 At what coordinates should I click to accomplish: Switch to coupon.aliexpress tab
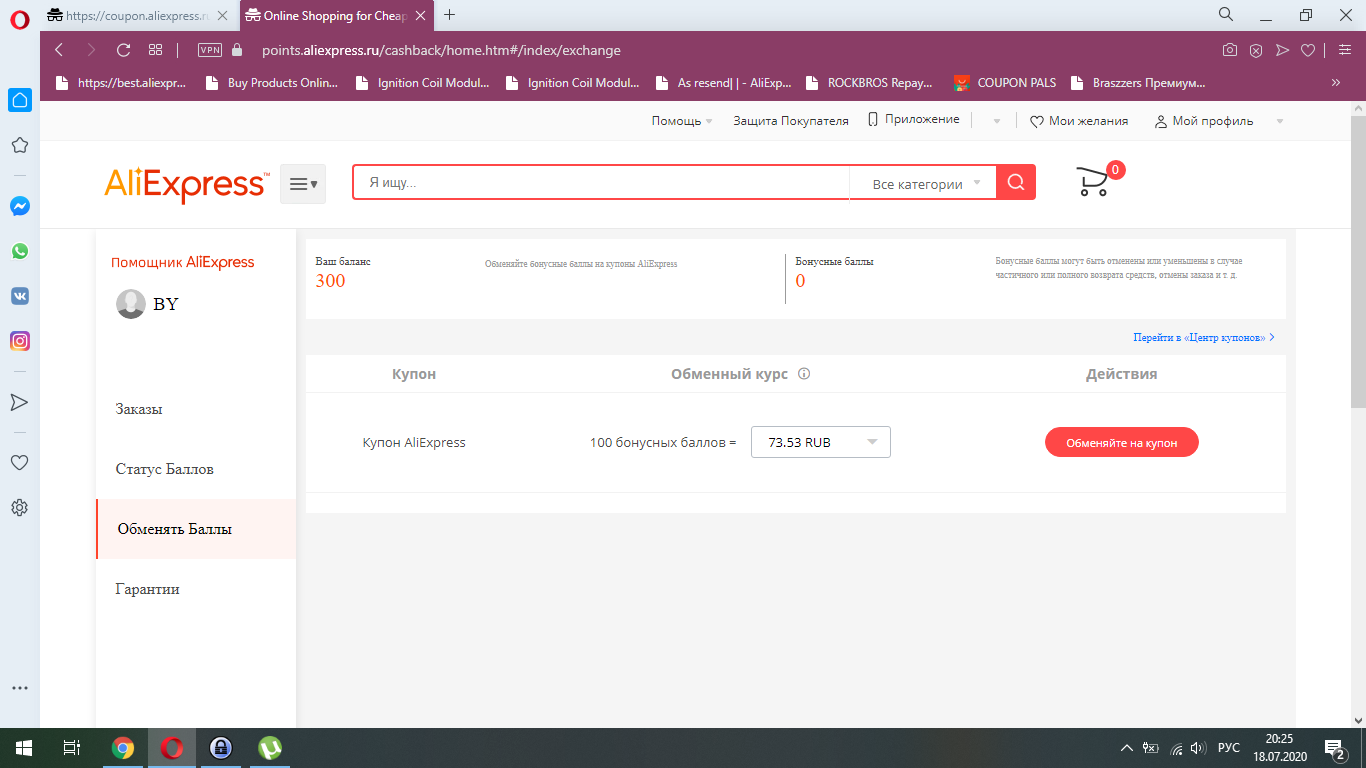pyautogui.click(x=139, y=15)
